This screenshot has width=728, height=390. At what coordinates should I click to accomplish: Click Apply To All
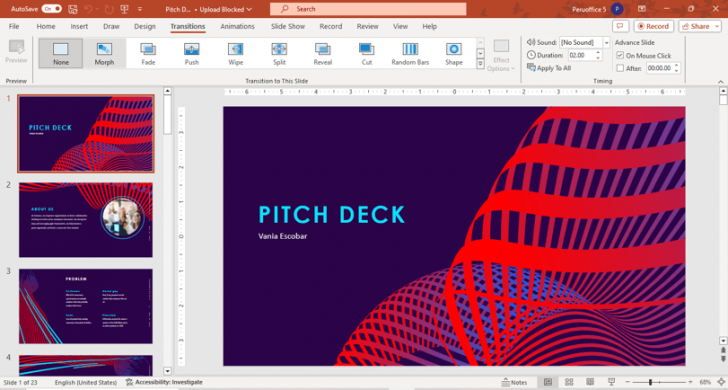pos(549,68)
